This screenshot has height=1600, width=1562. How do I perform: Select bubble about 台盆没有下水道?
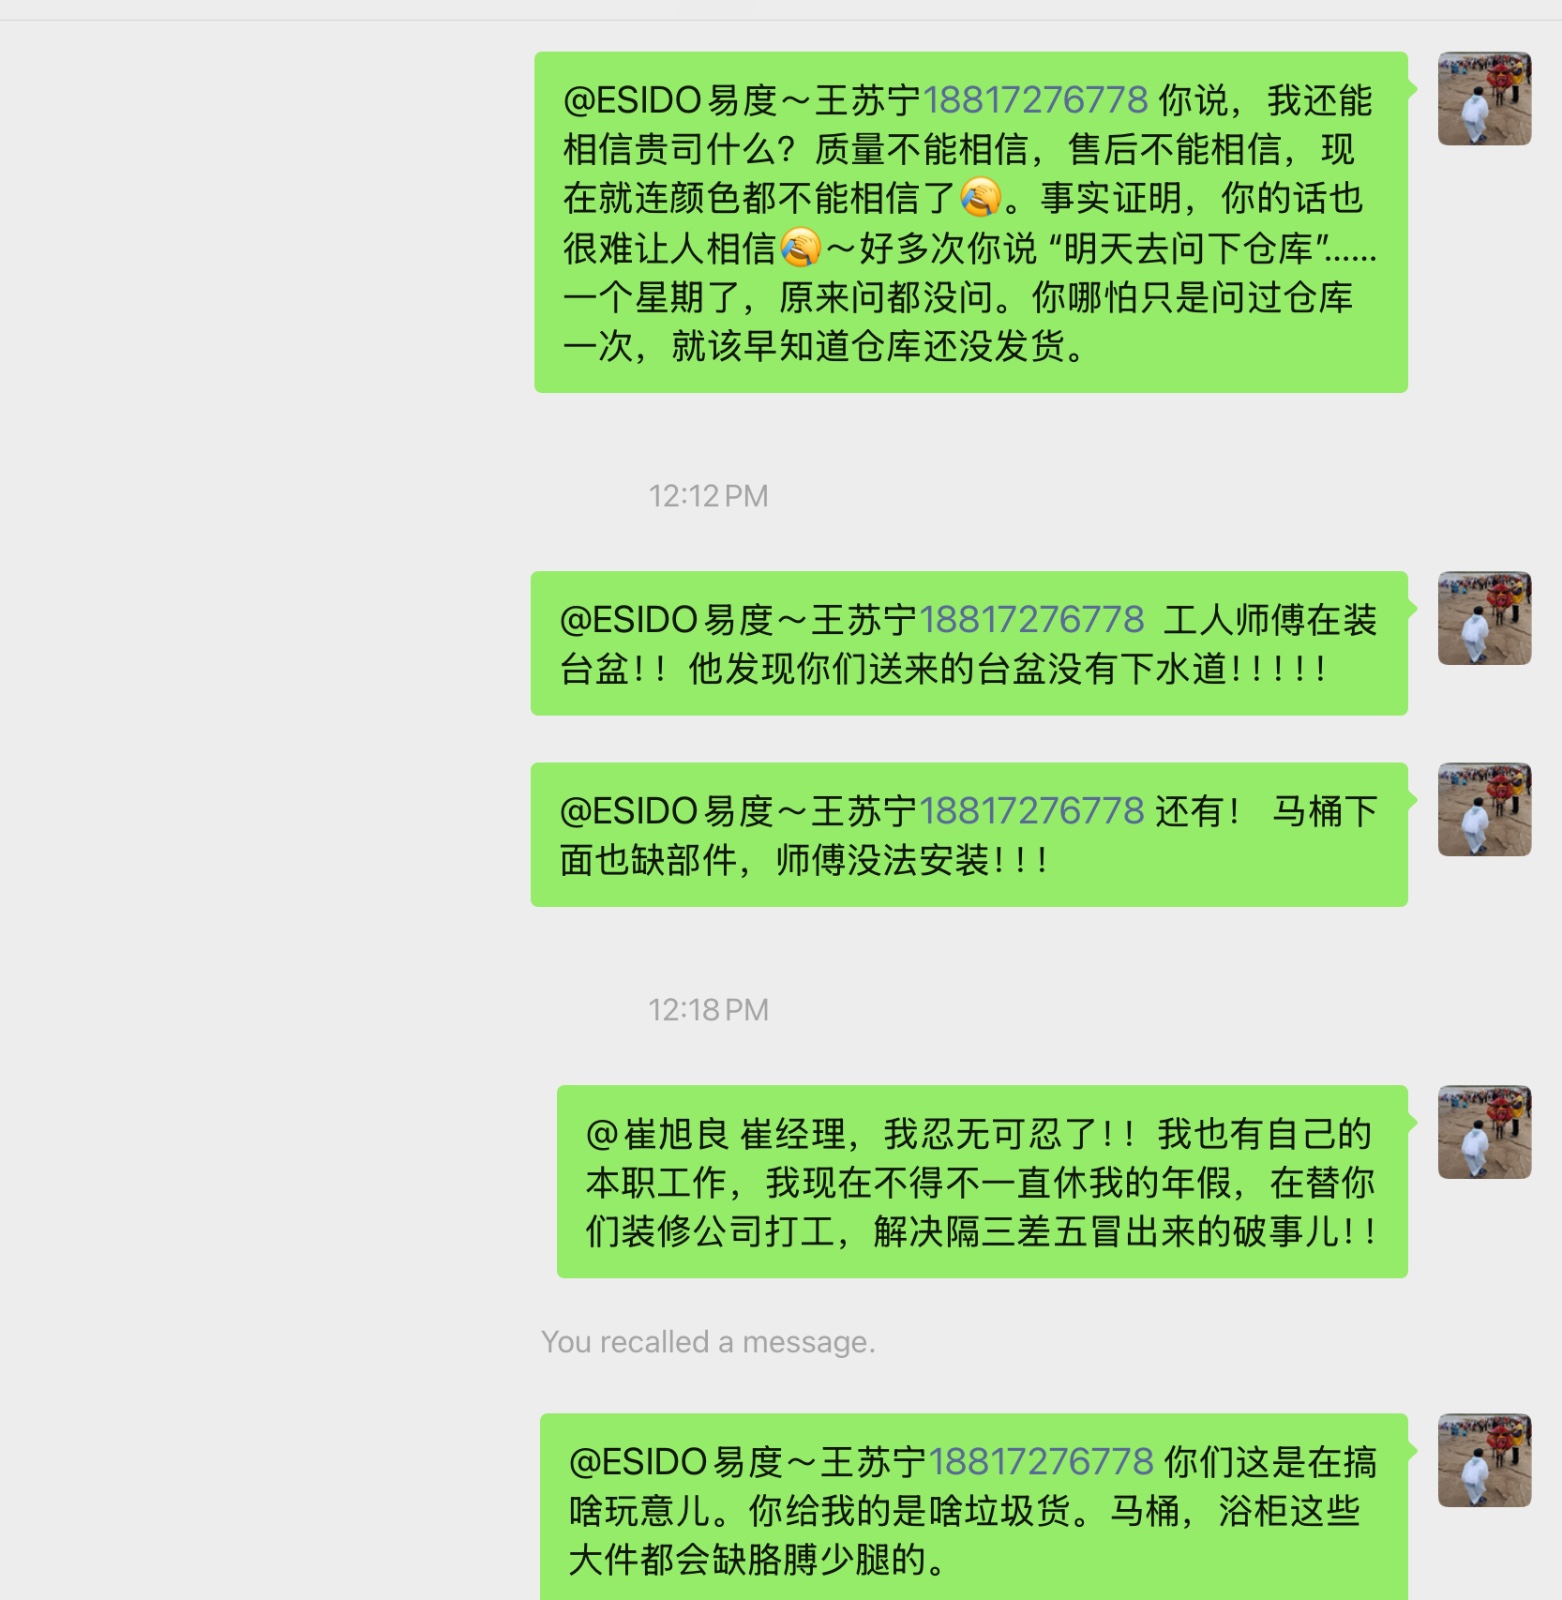tap(969, 643)
